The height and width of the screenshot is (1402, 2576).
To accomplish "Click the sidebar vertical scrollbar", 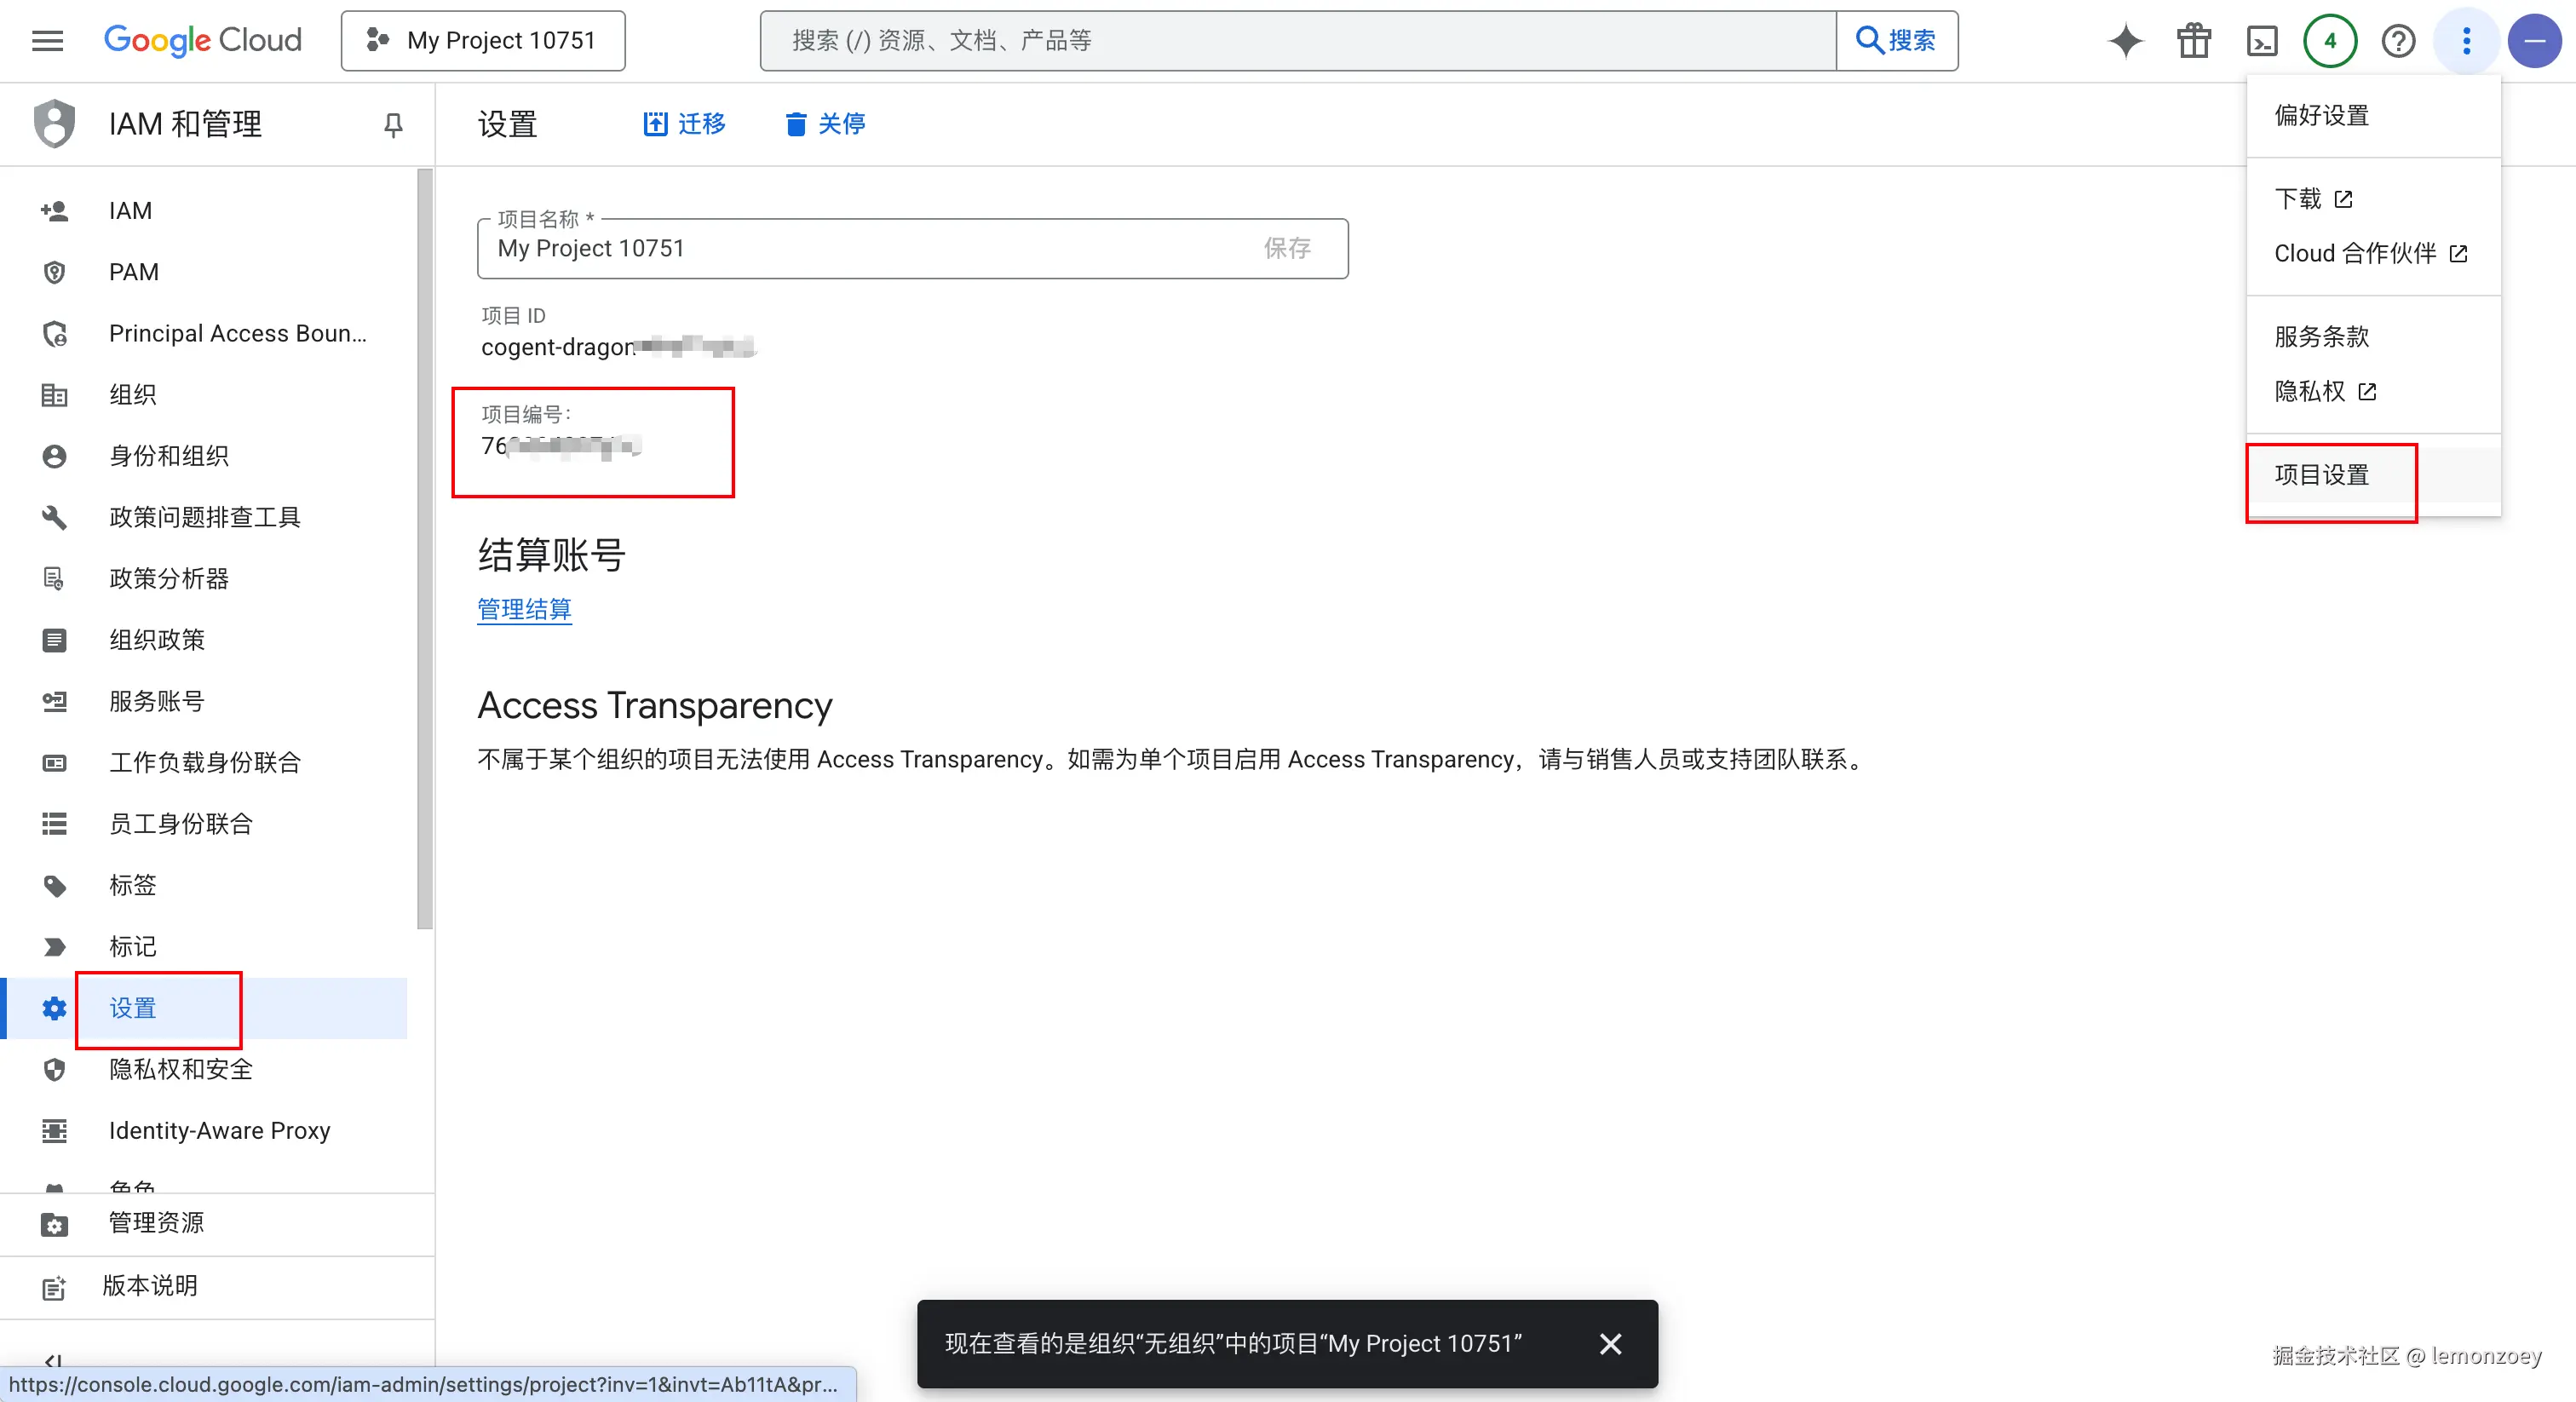I will coord(425,548).
